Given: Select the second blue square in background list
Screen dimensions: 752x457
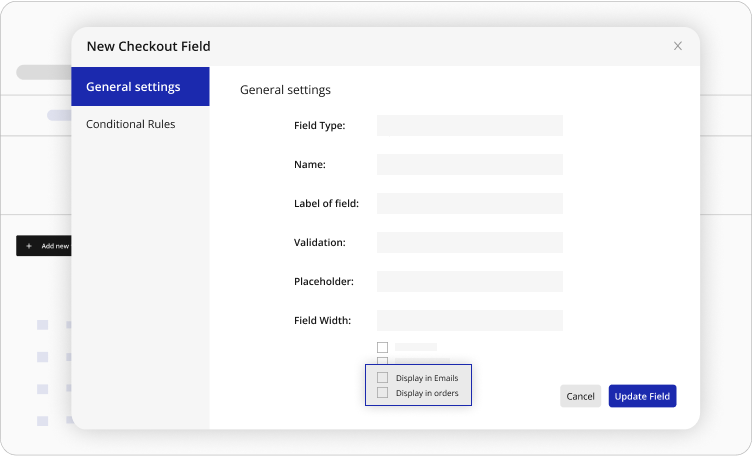Looking at the screenshot, I should (x=42, y=357).
